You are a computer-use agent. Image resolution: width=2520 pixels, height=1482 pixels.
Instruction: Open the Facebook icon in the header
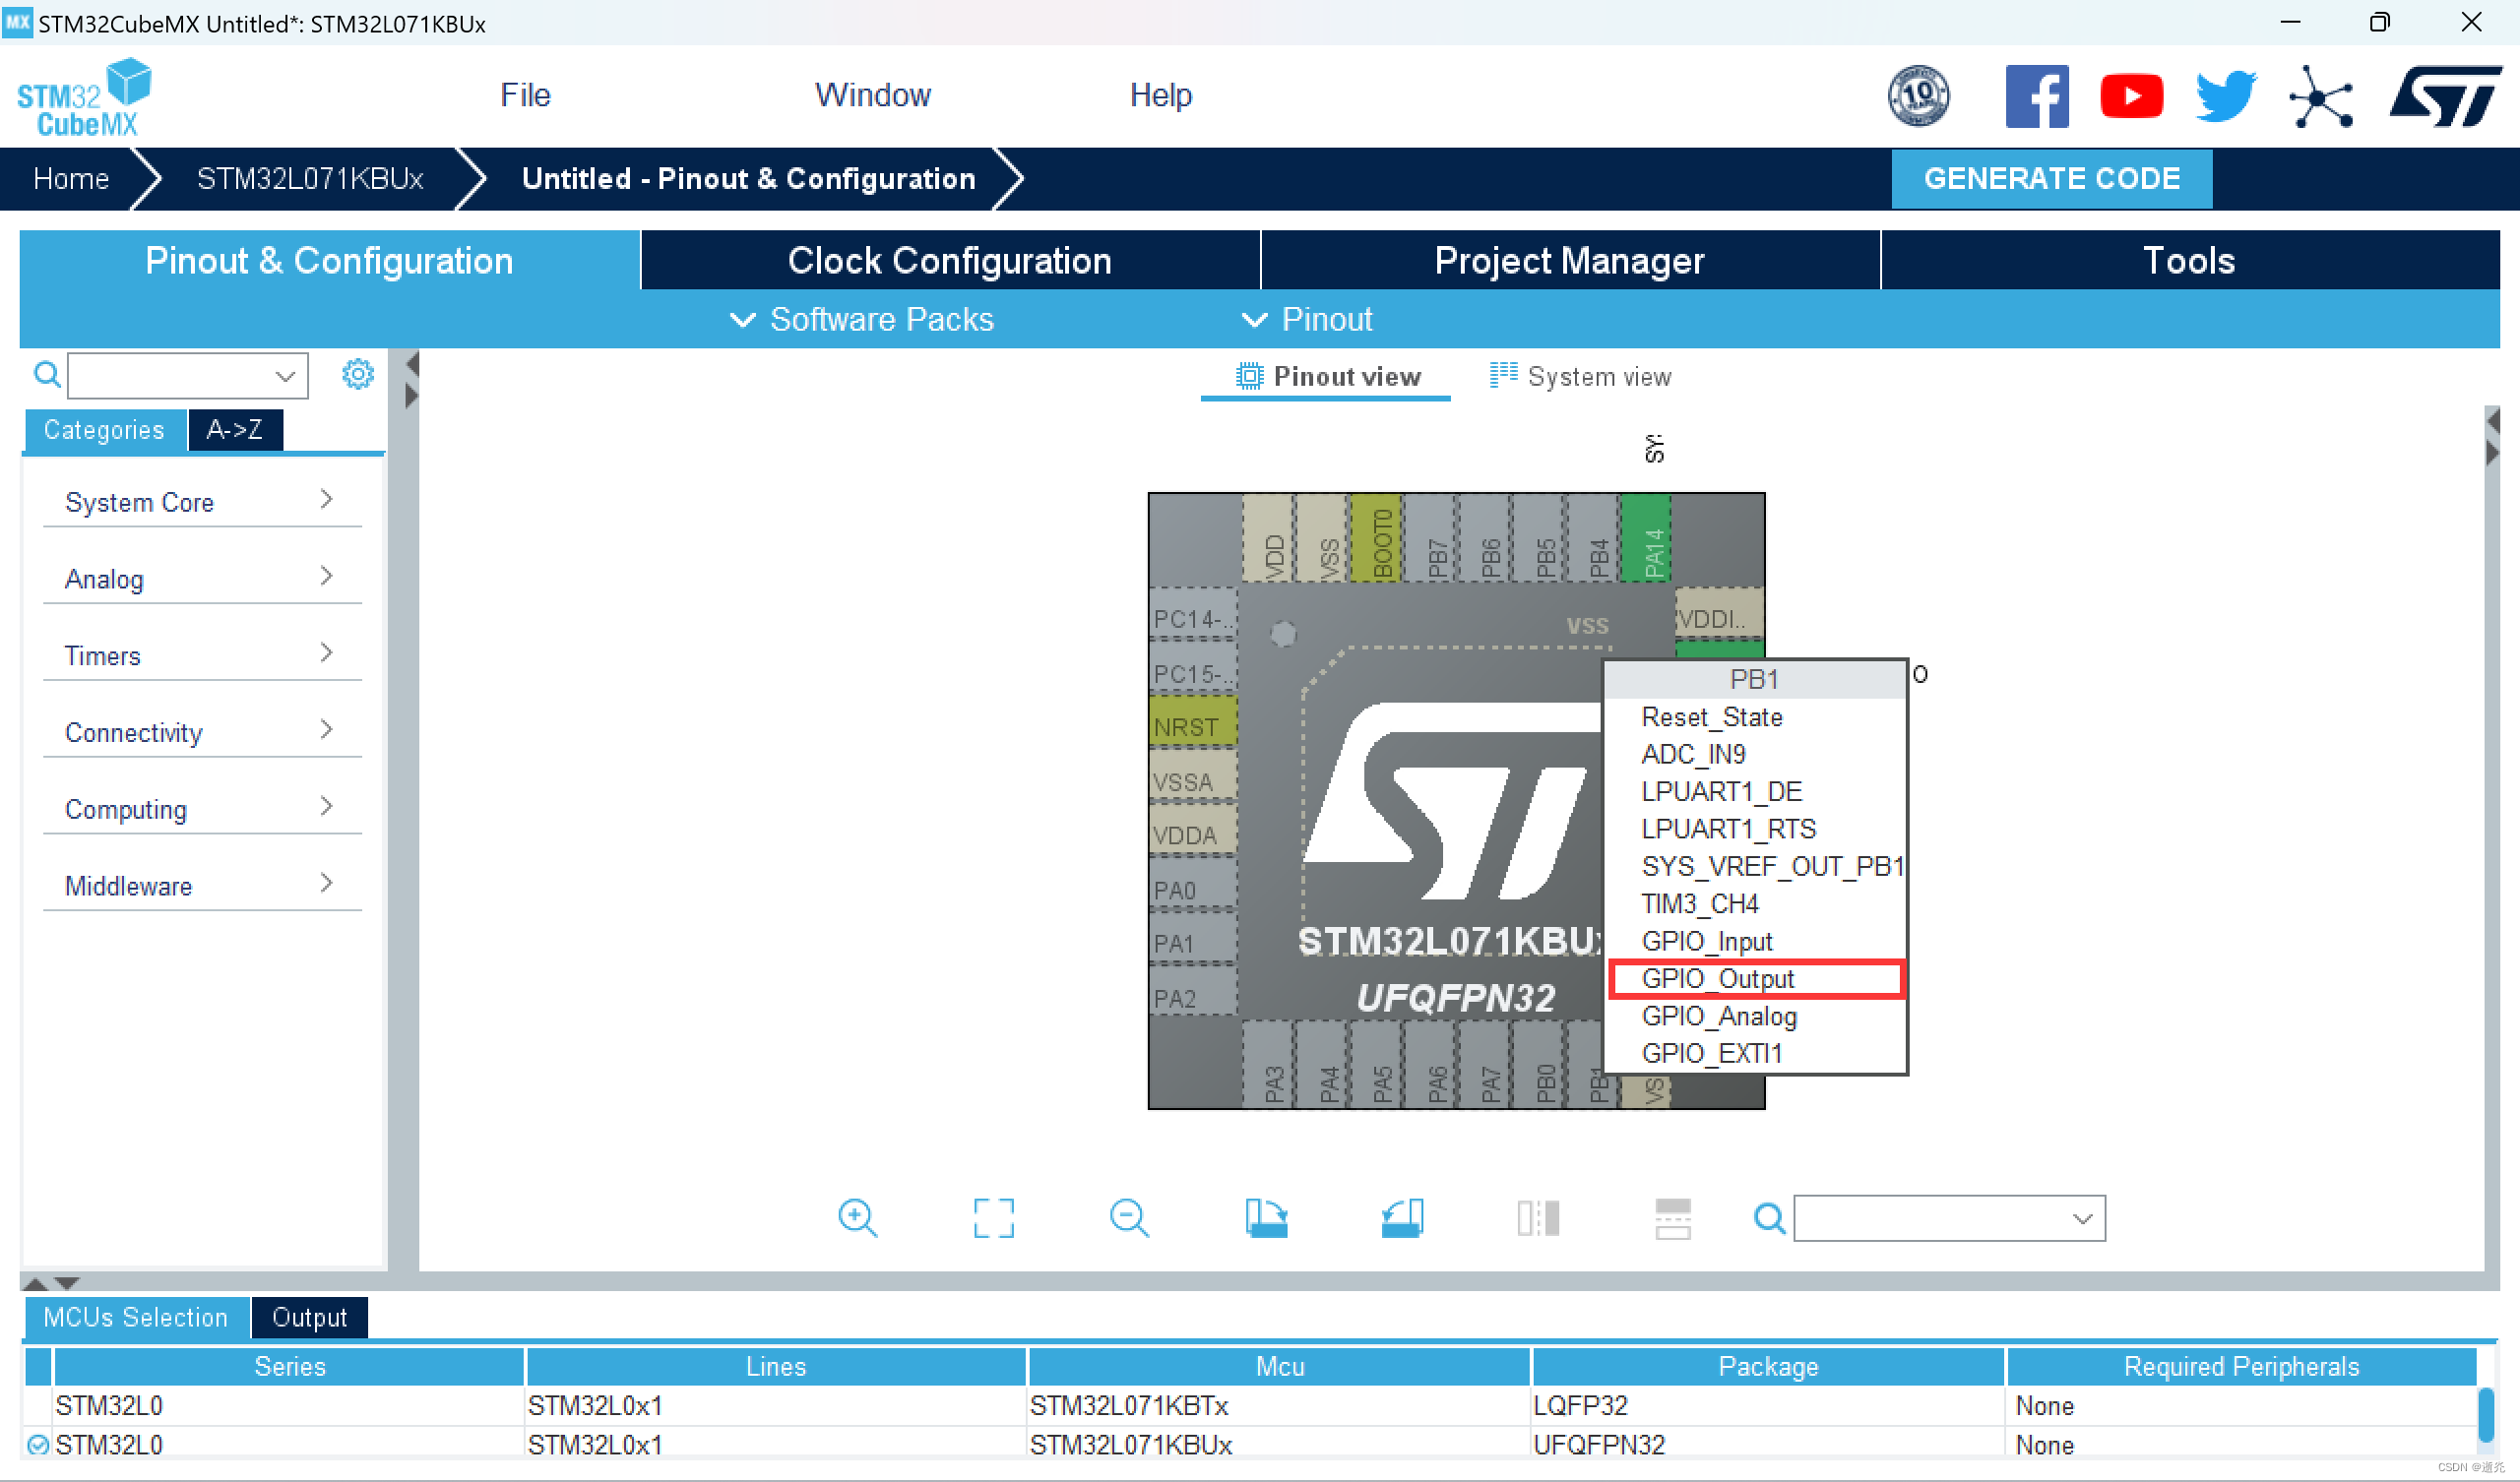[2036, 97]
